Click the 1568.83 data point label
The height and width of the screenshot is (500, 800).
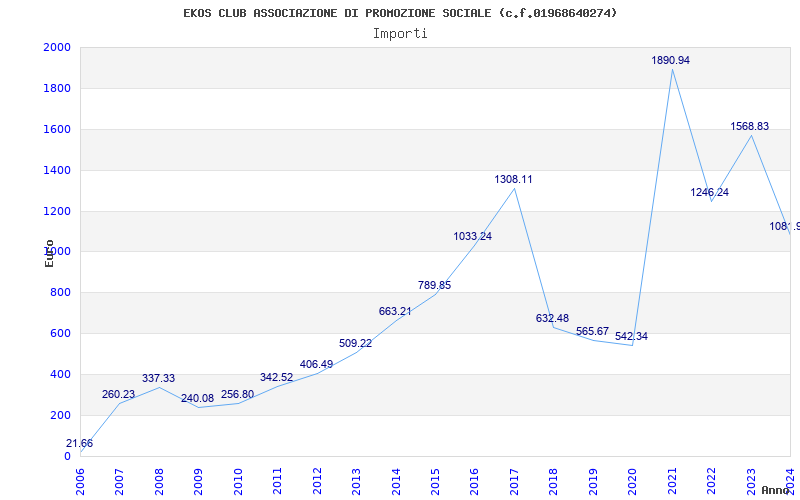pyautogui.click(x=749, y=126)
